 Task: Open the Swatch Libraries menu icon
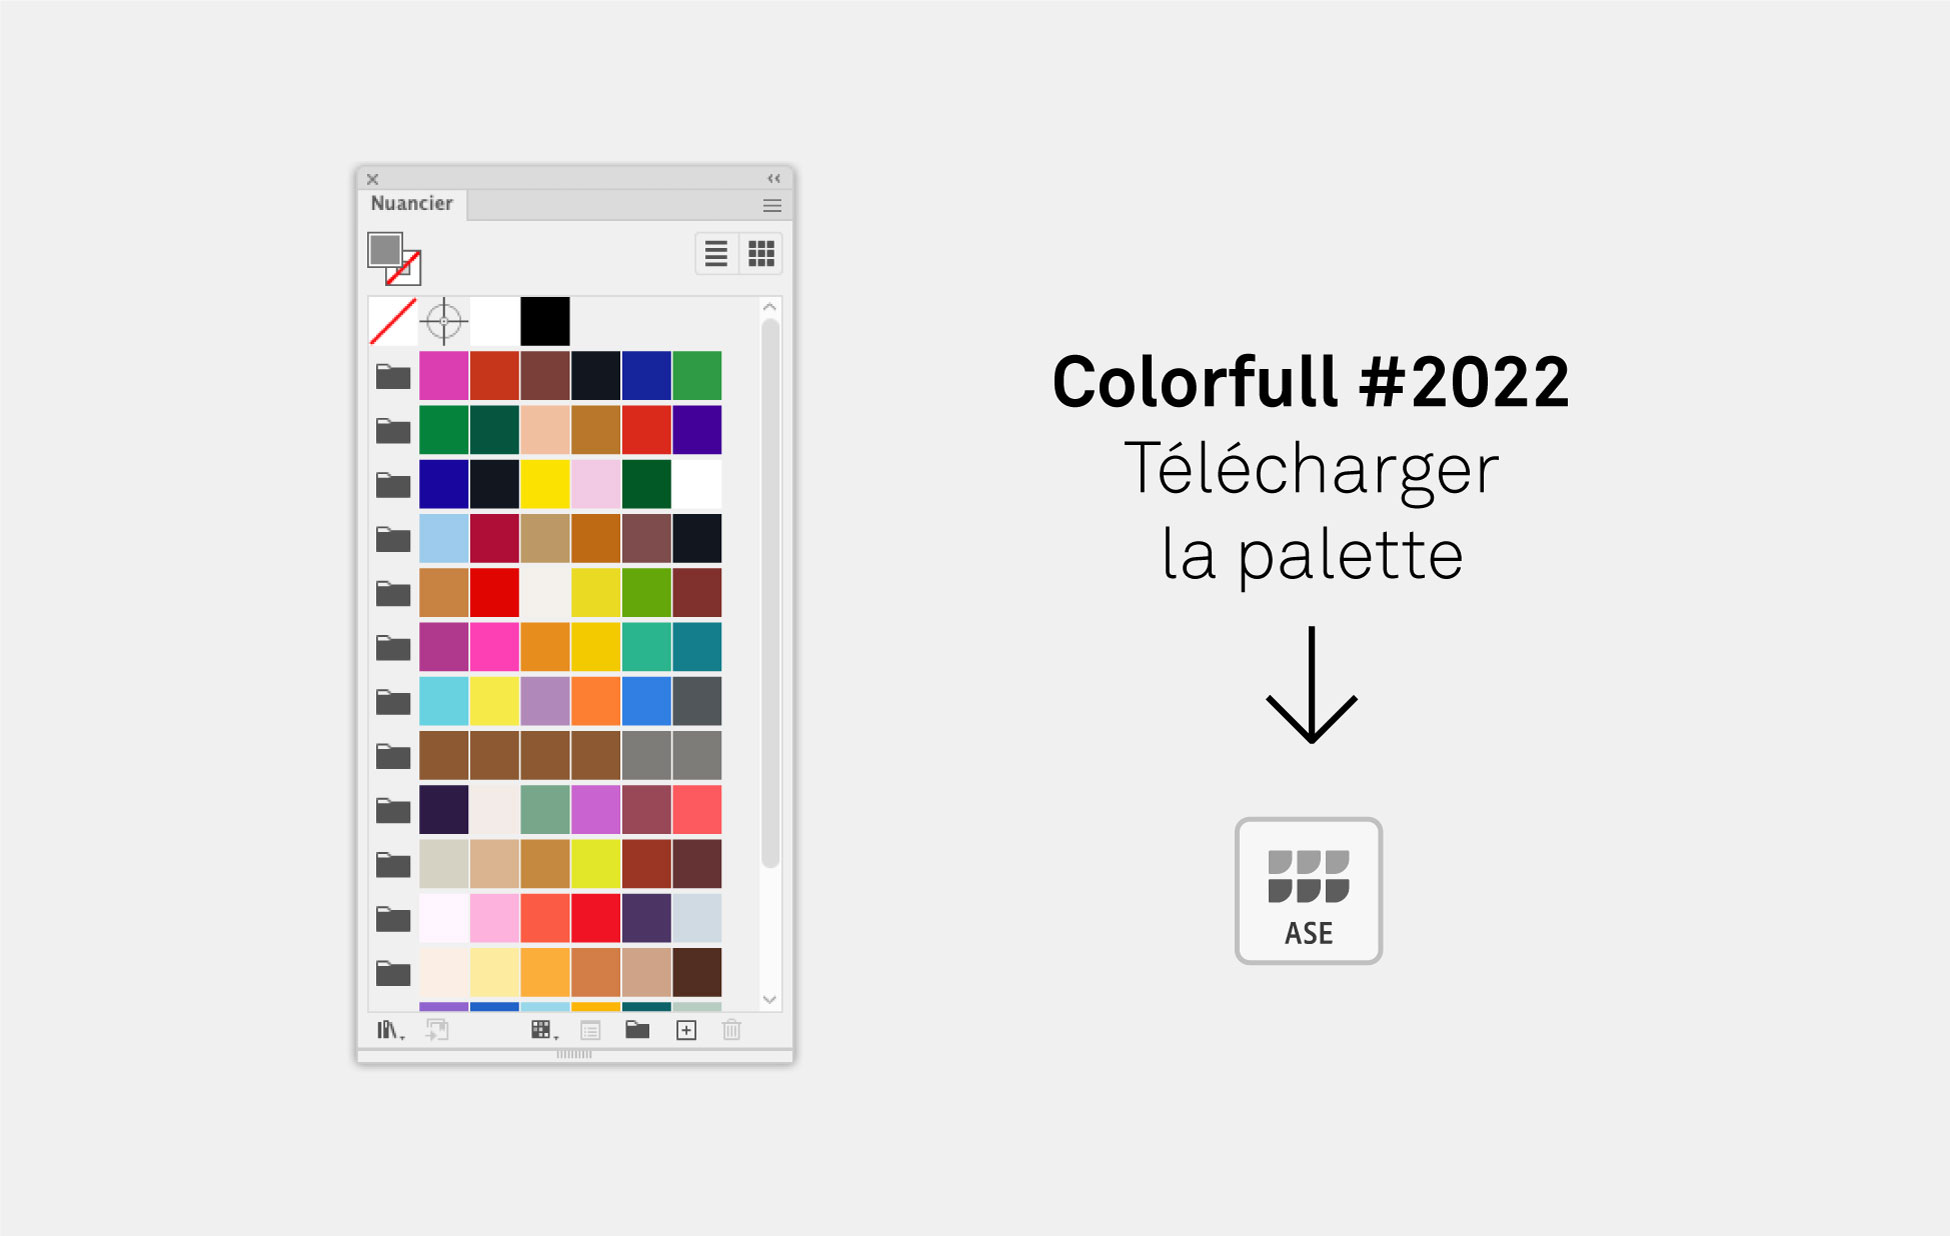389,1030
